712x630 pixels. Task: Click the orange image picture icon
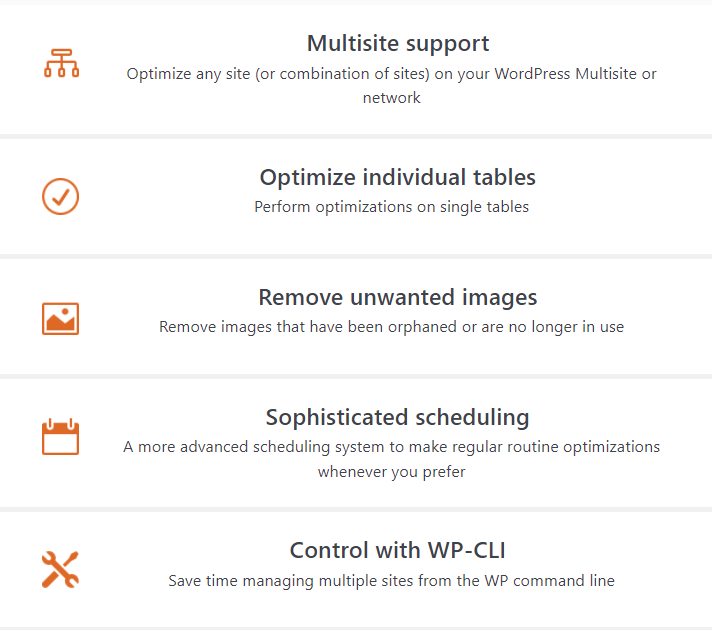(61, 318)
